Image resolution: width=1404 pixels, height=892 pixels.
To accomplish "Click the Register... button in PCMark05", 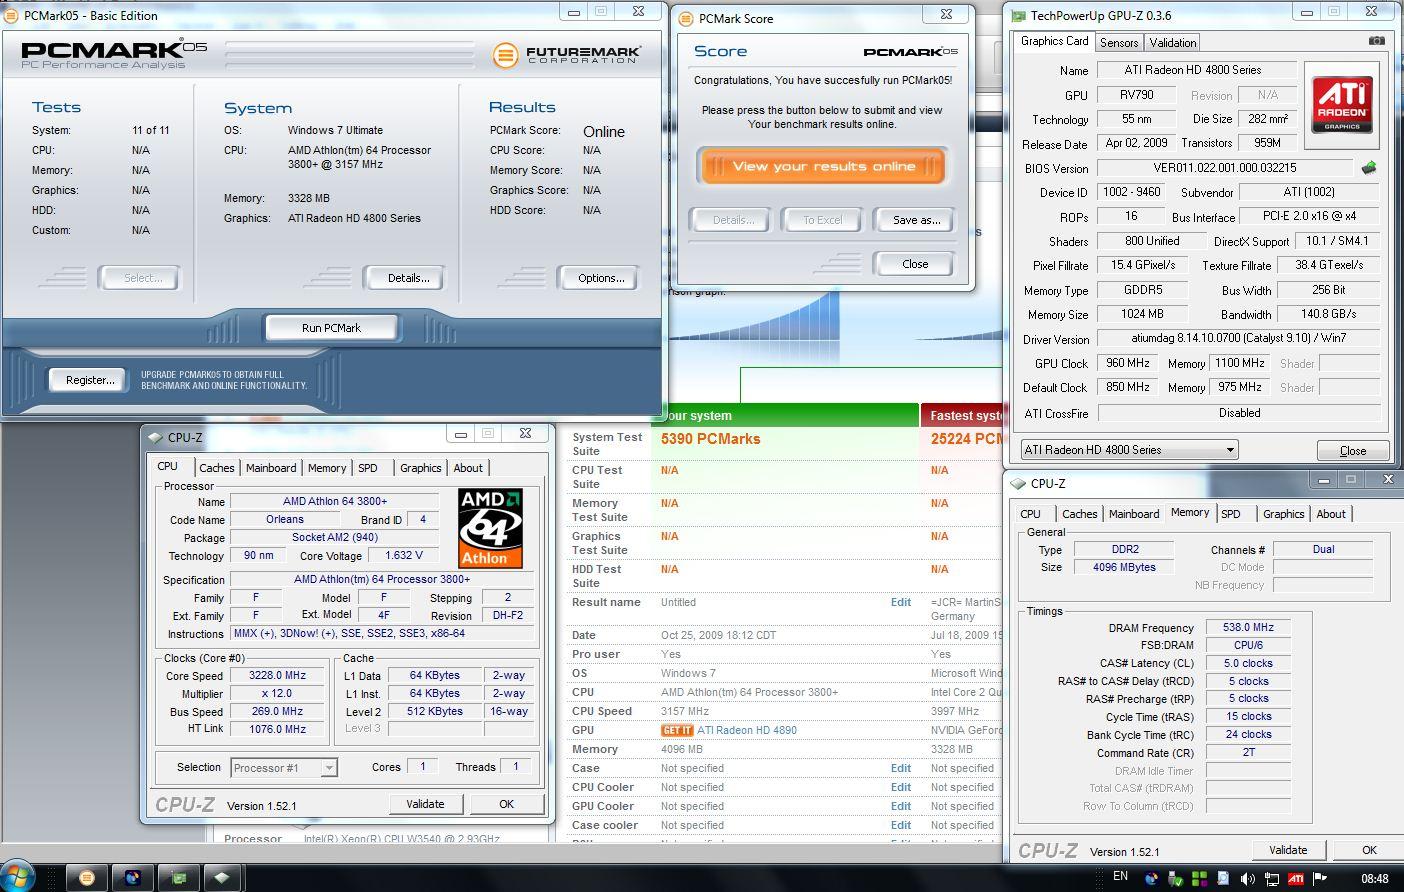I will pyautogui.click(x=90, y=380).
